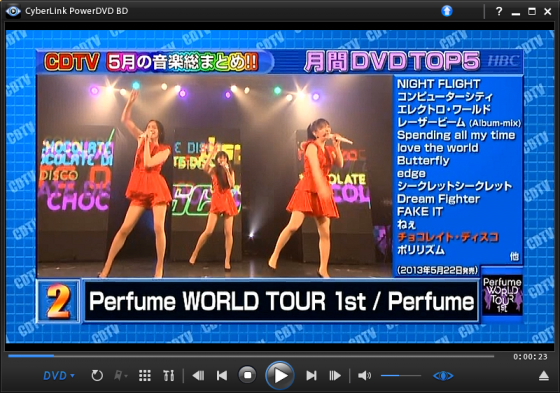
Task: Skip to next chapter
Action: tap(311, 376)
